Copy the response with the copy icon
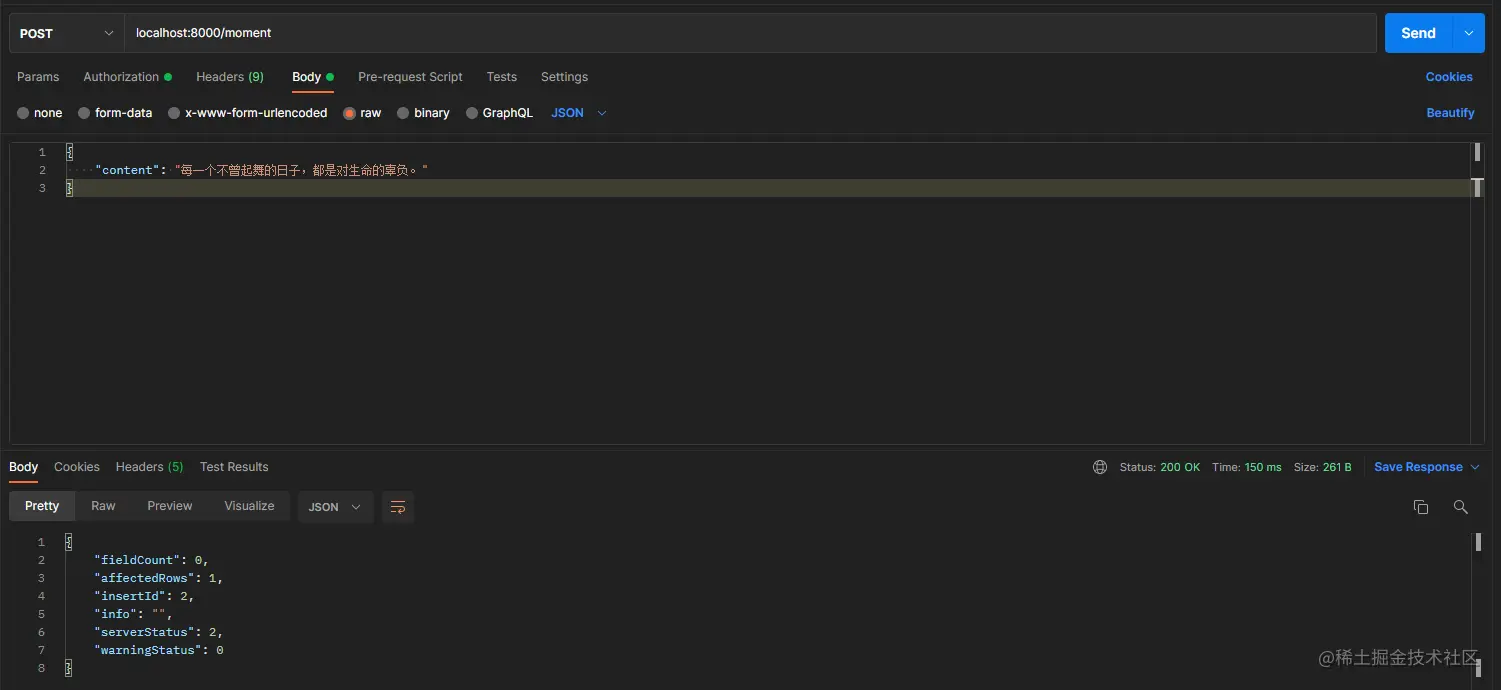The image size is (1501, 690). 1421,507
